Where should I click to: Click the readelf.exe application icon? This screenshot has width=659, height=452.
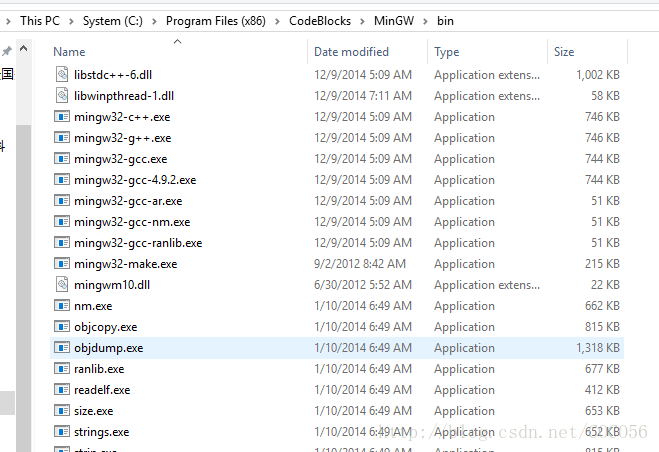[x=62, y=390]
